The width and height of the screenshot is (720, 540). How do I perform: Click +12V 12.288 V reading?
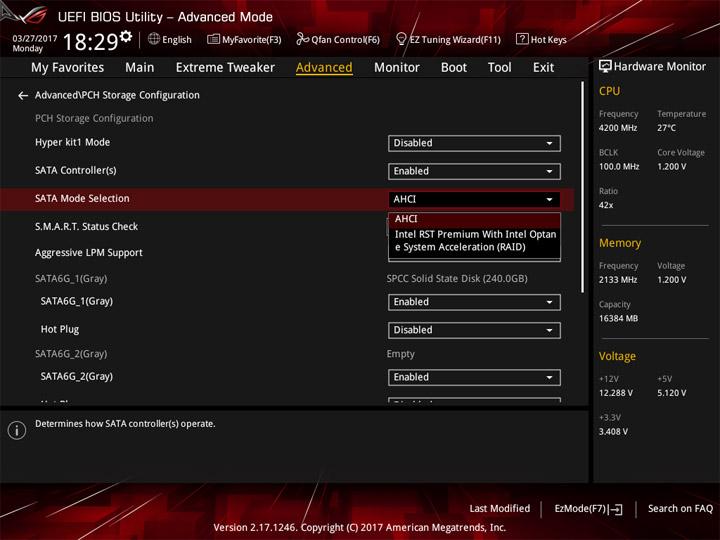[x=616, y=393]
